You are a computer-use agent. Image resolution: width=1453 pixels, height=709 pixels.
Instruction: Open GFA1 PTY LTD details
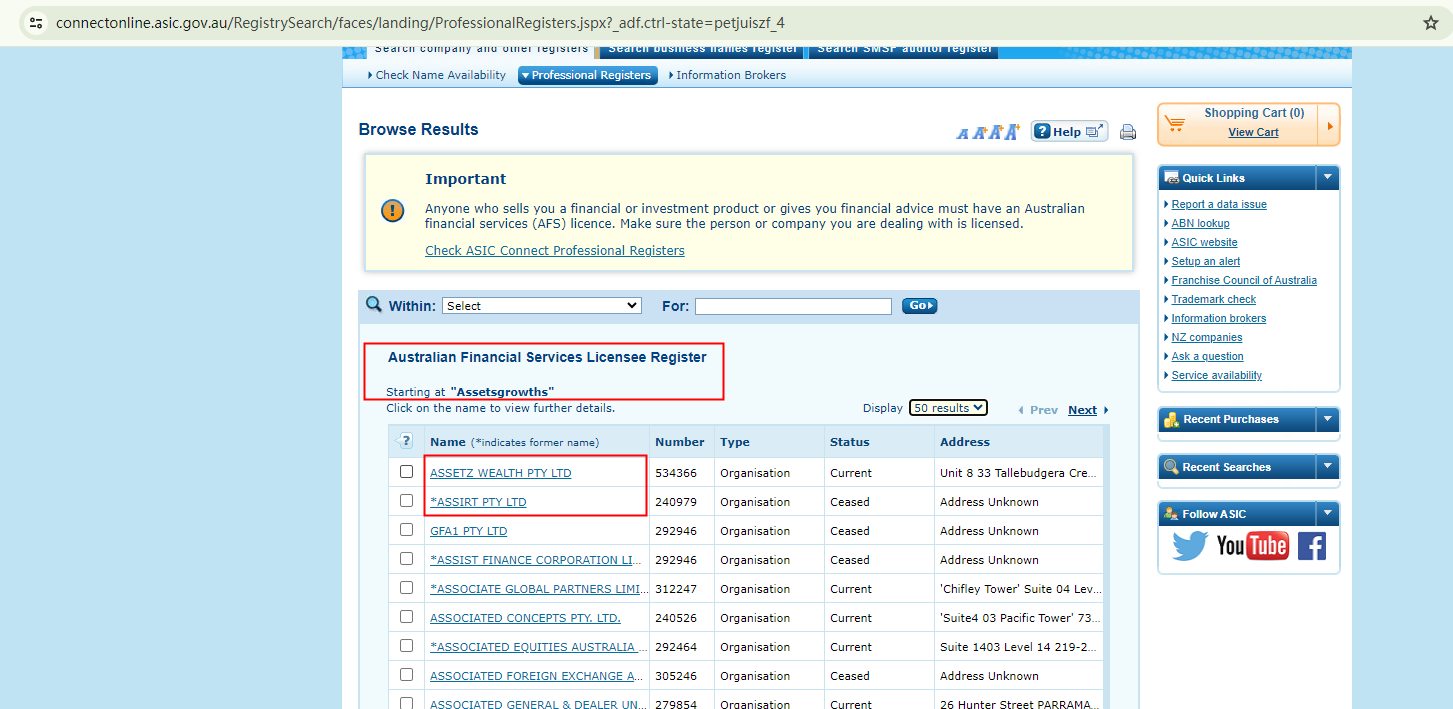click(469, 531)
